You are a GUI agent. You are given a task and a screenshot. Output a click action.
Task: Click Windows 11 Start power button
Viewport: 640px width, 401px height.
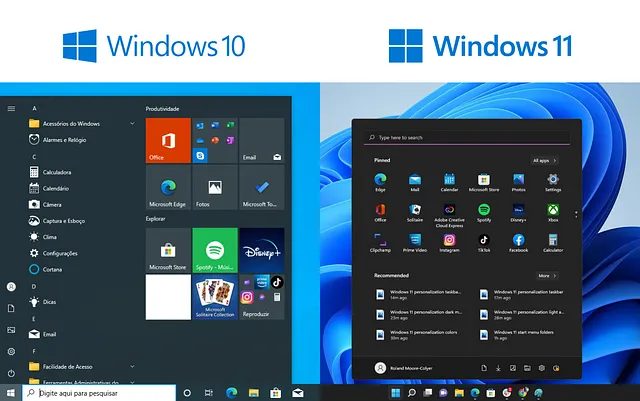pos(556,368)
